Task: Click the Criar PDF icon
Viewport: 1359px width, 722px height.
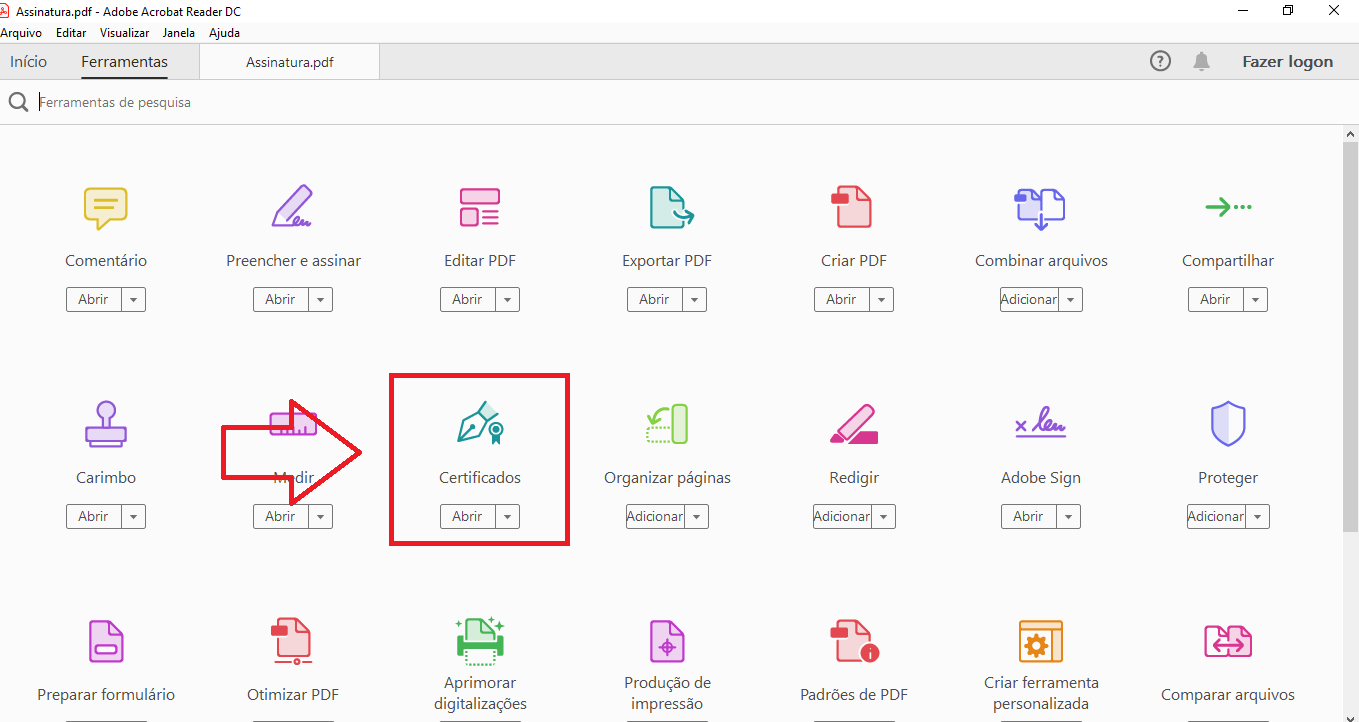Action: coord(853,207)
